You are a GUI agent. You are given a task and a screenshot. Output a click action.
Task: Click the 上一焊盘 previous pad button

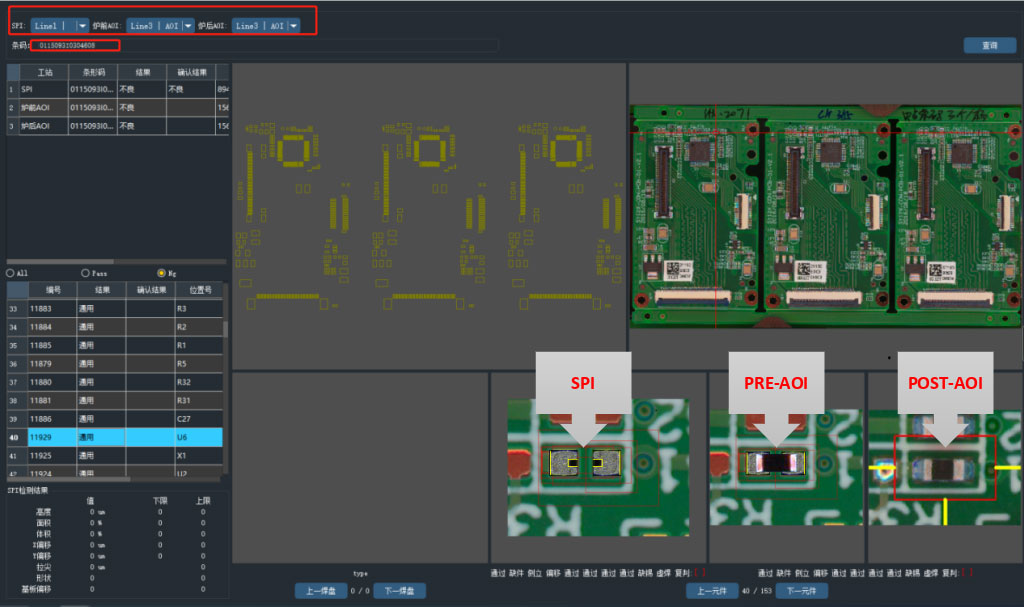click(x=321, y=591)
